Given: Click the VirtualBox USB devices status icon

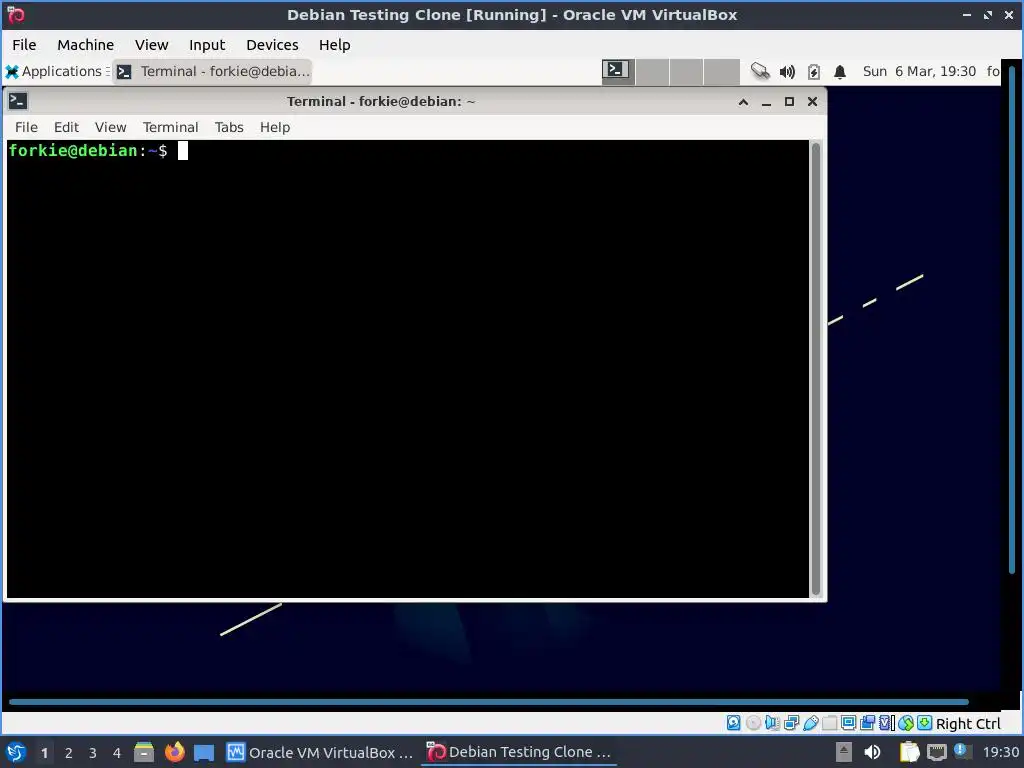Looking at the screenshot, I should pyautogui.click(x=810, y=723).
